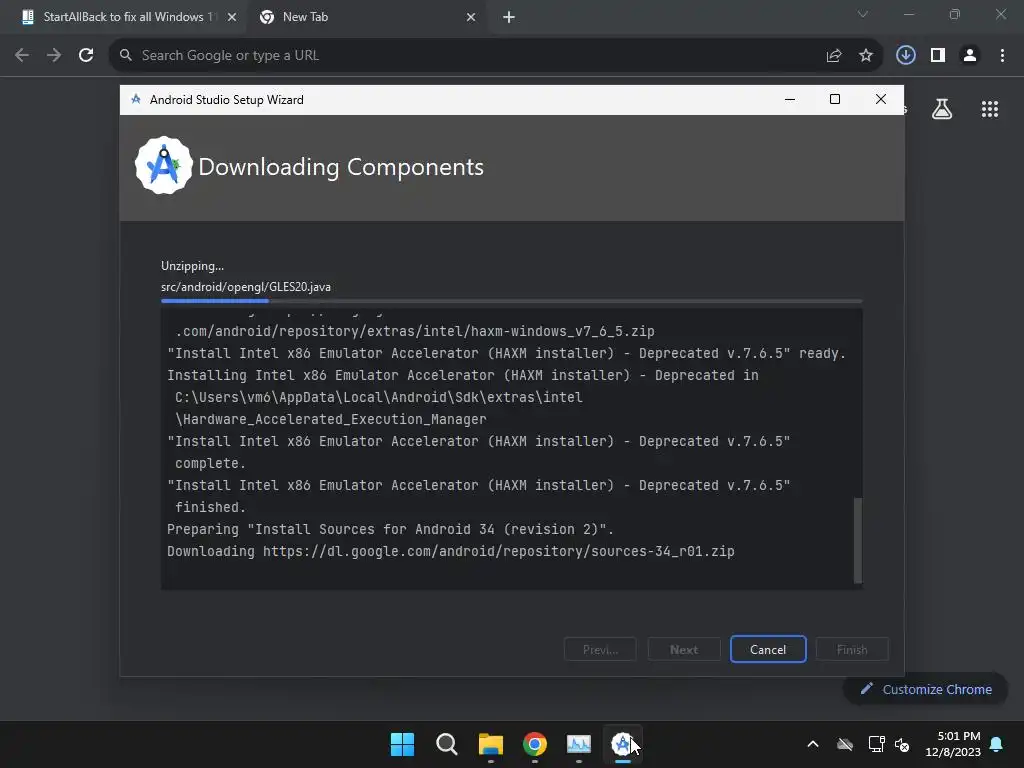Click the Setup Wizard title bar icon
This screenshot has width=1024, height=768.
[136, 99]
